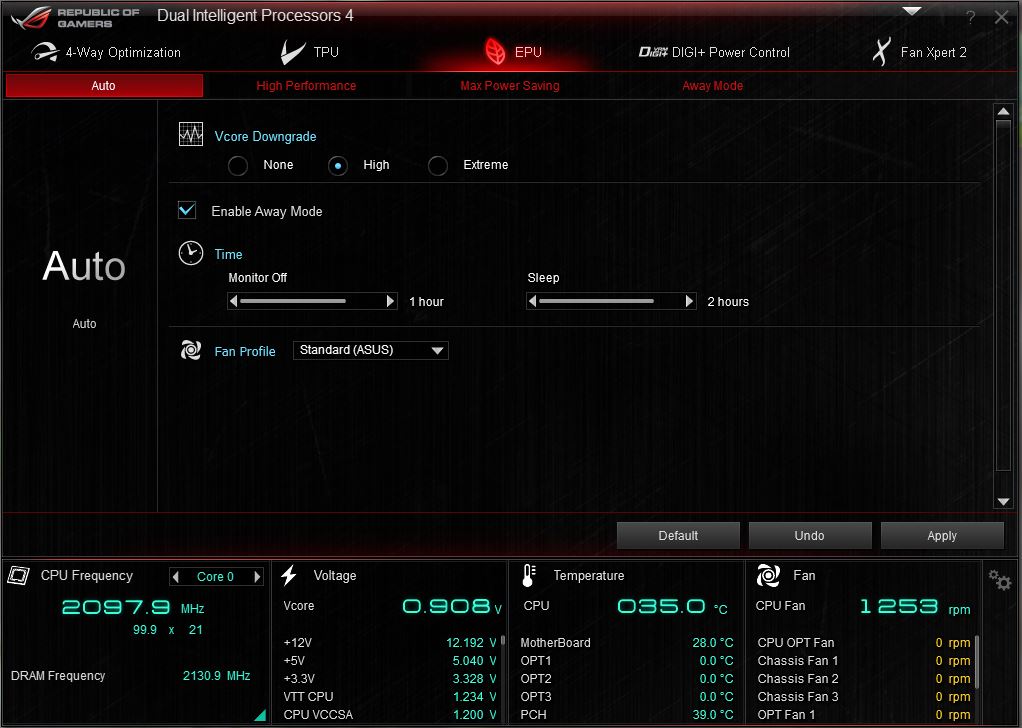Viewport: 1022px width, 728px height.
Task: Click the Apply button
Action: pyautogui.click(x=942, y=535)
